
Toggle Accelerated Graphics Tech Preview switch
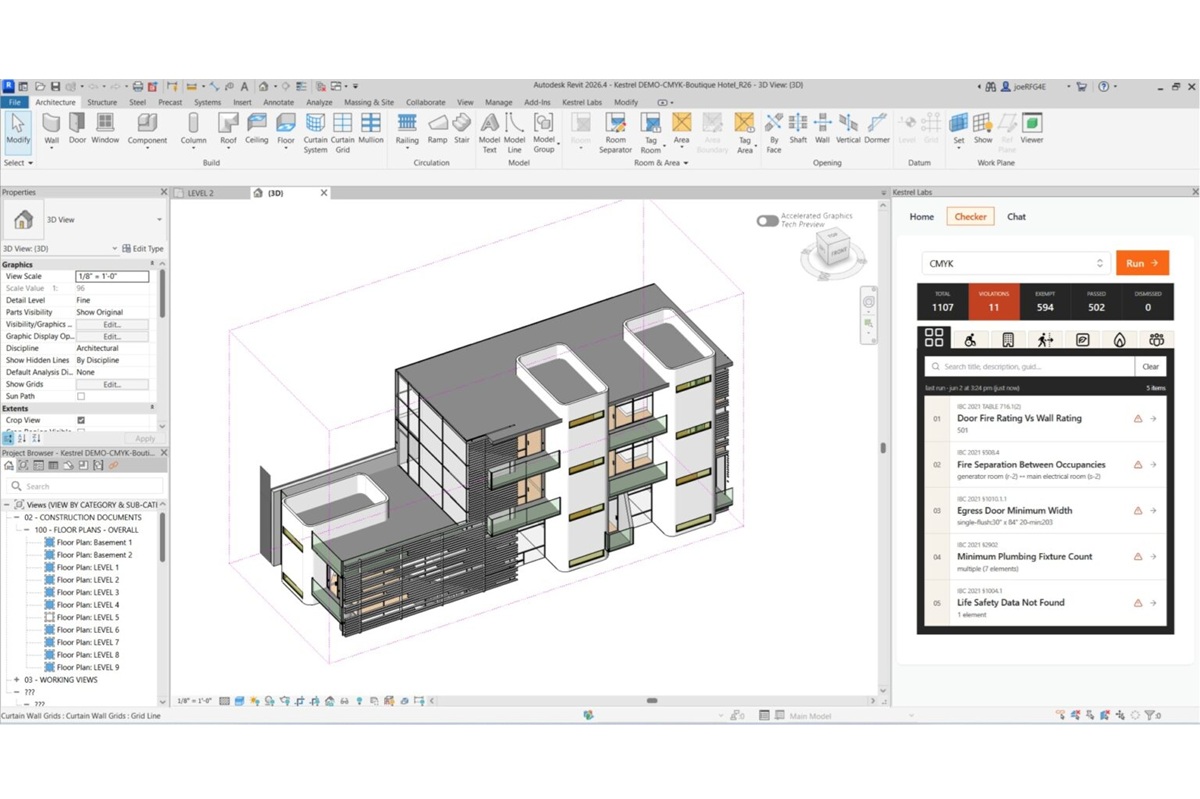[767, 220]
